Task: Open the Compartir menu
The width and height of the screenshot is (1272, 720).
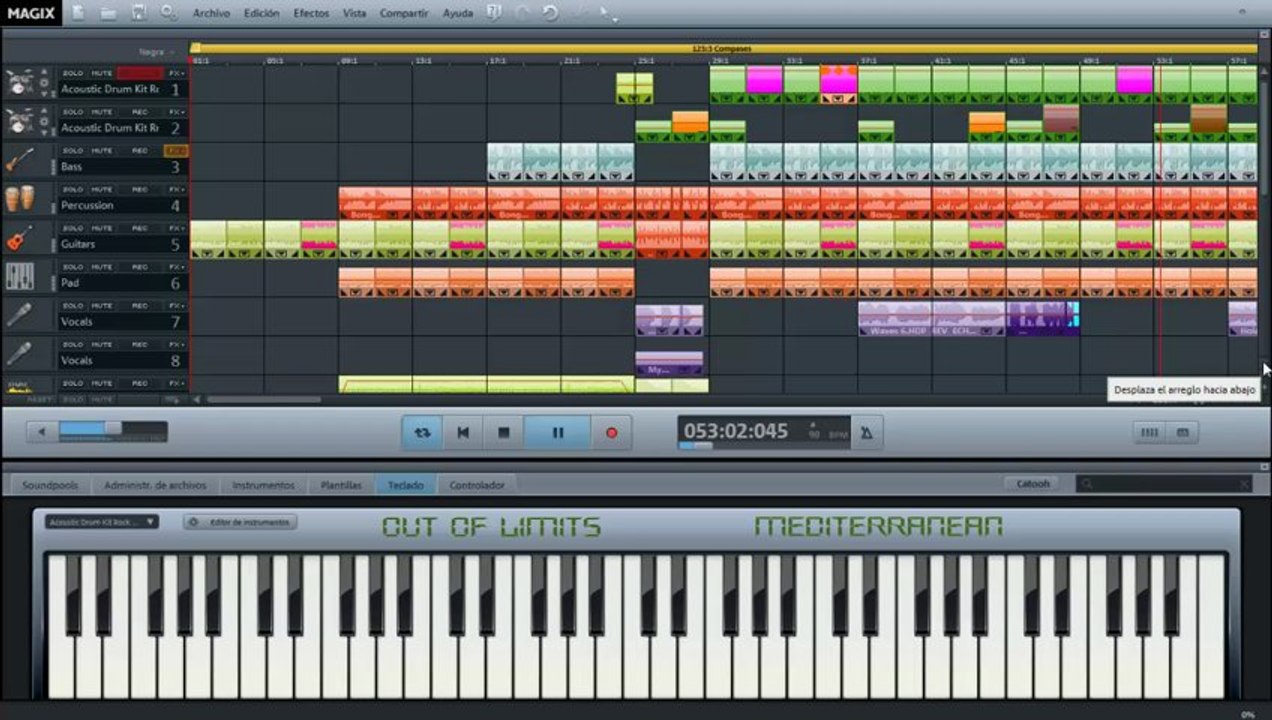Action: tap(404, 14)
